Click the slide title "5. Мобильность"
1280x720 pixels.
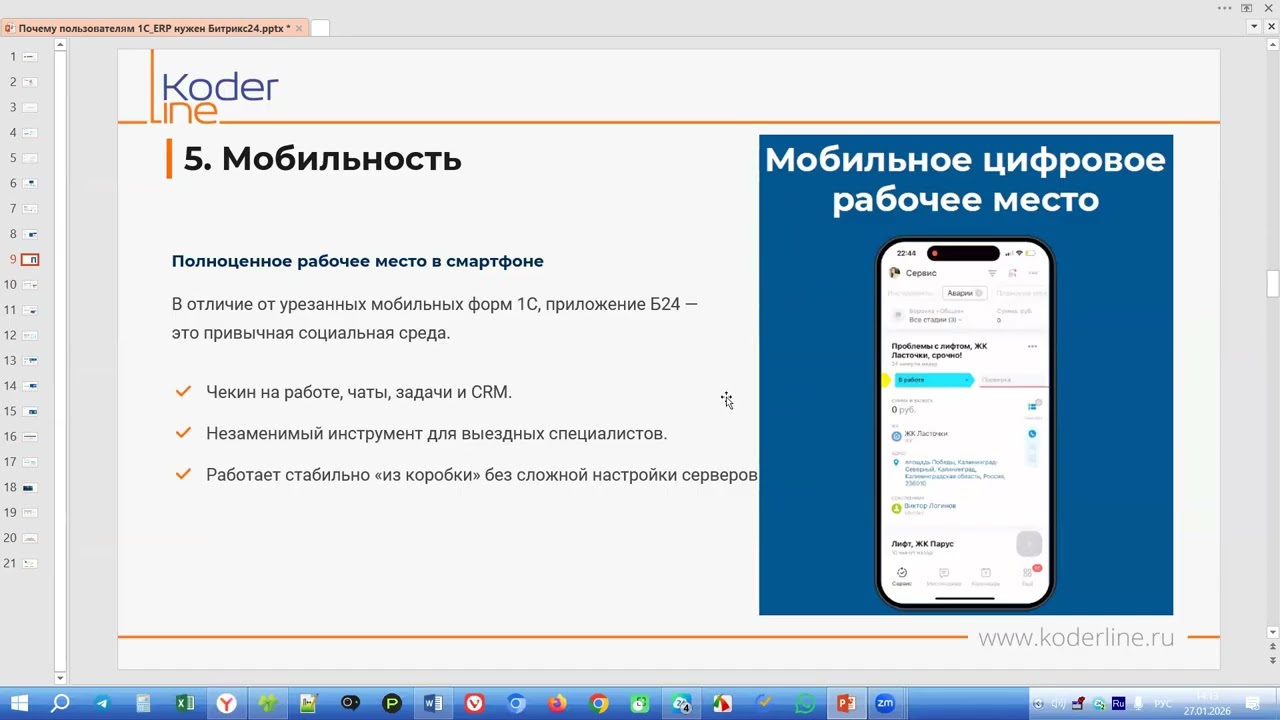(322, 158)
